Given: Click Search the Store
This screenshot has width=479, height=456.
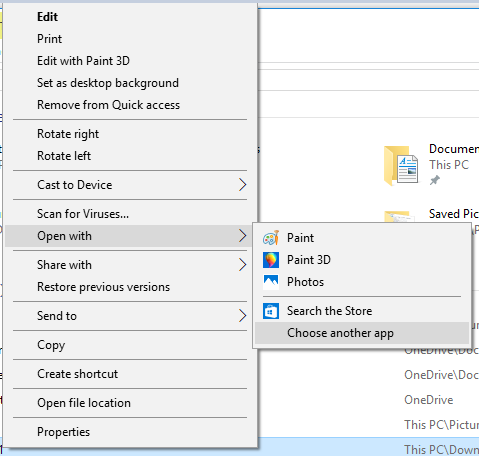Looking at the screenshot, I should tap(362, 311).
